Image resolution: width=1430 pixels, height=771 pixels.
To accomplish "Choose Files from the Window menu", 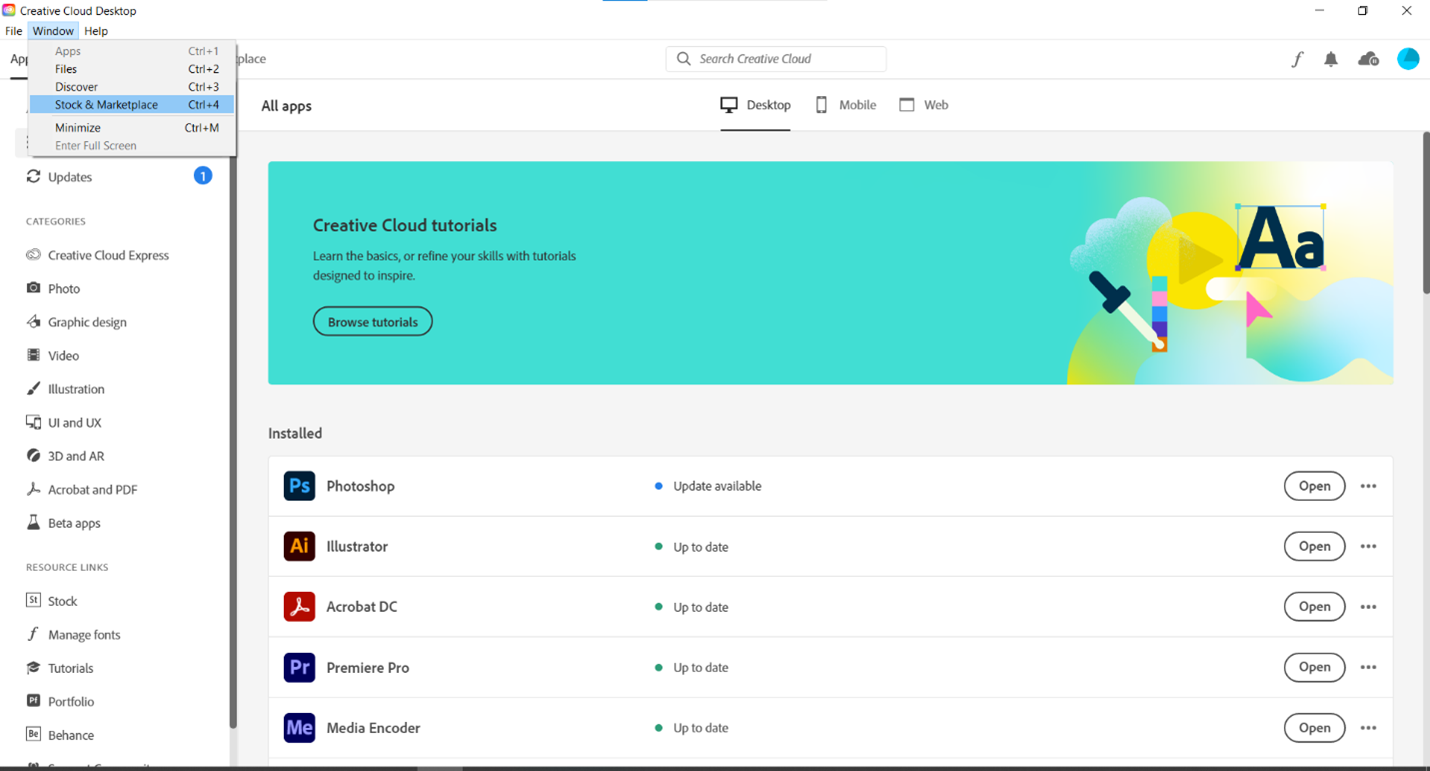I will click(132, 69).
